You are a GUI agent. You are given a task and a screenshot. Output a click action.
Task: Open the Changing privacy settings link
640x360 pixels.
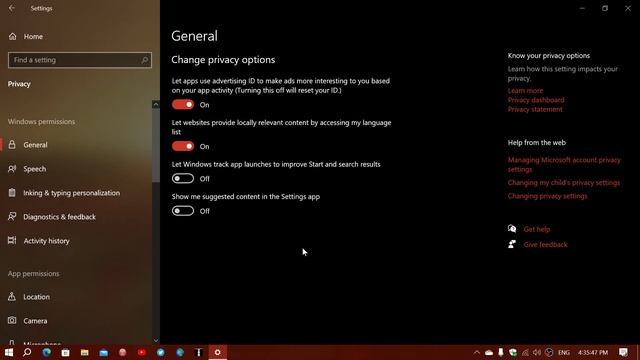547,196
